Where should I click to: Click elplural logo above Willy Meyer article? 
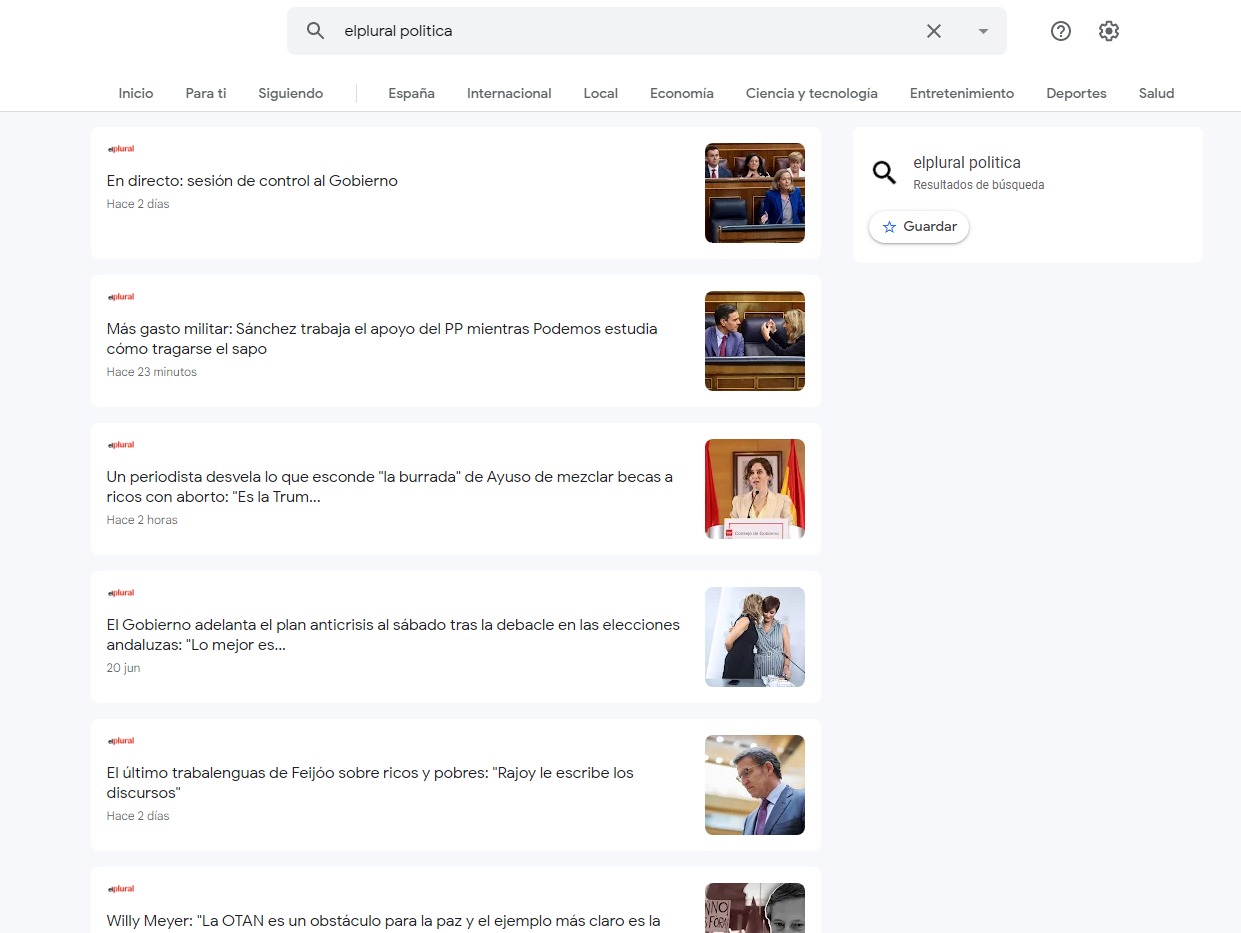121,889
